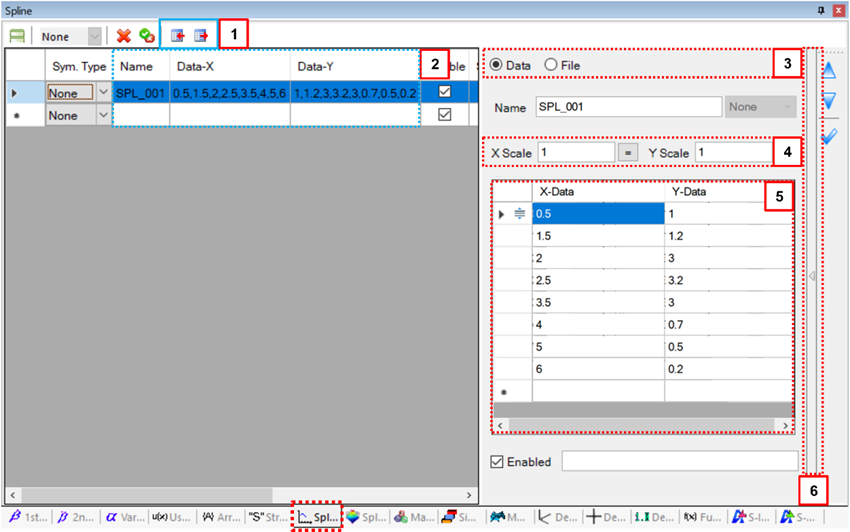Select the SPL_001 name cell

[x=140, y=93]
